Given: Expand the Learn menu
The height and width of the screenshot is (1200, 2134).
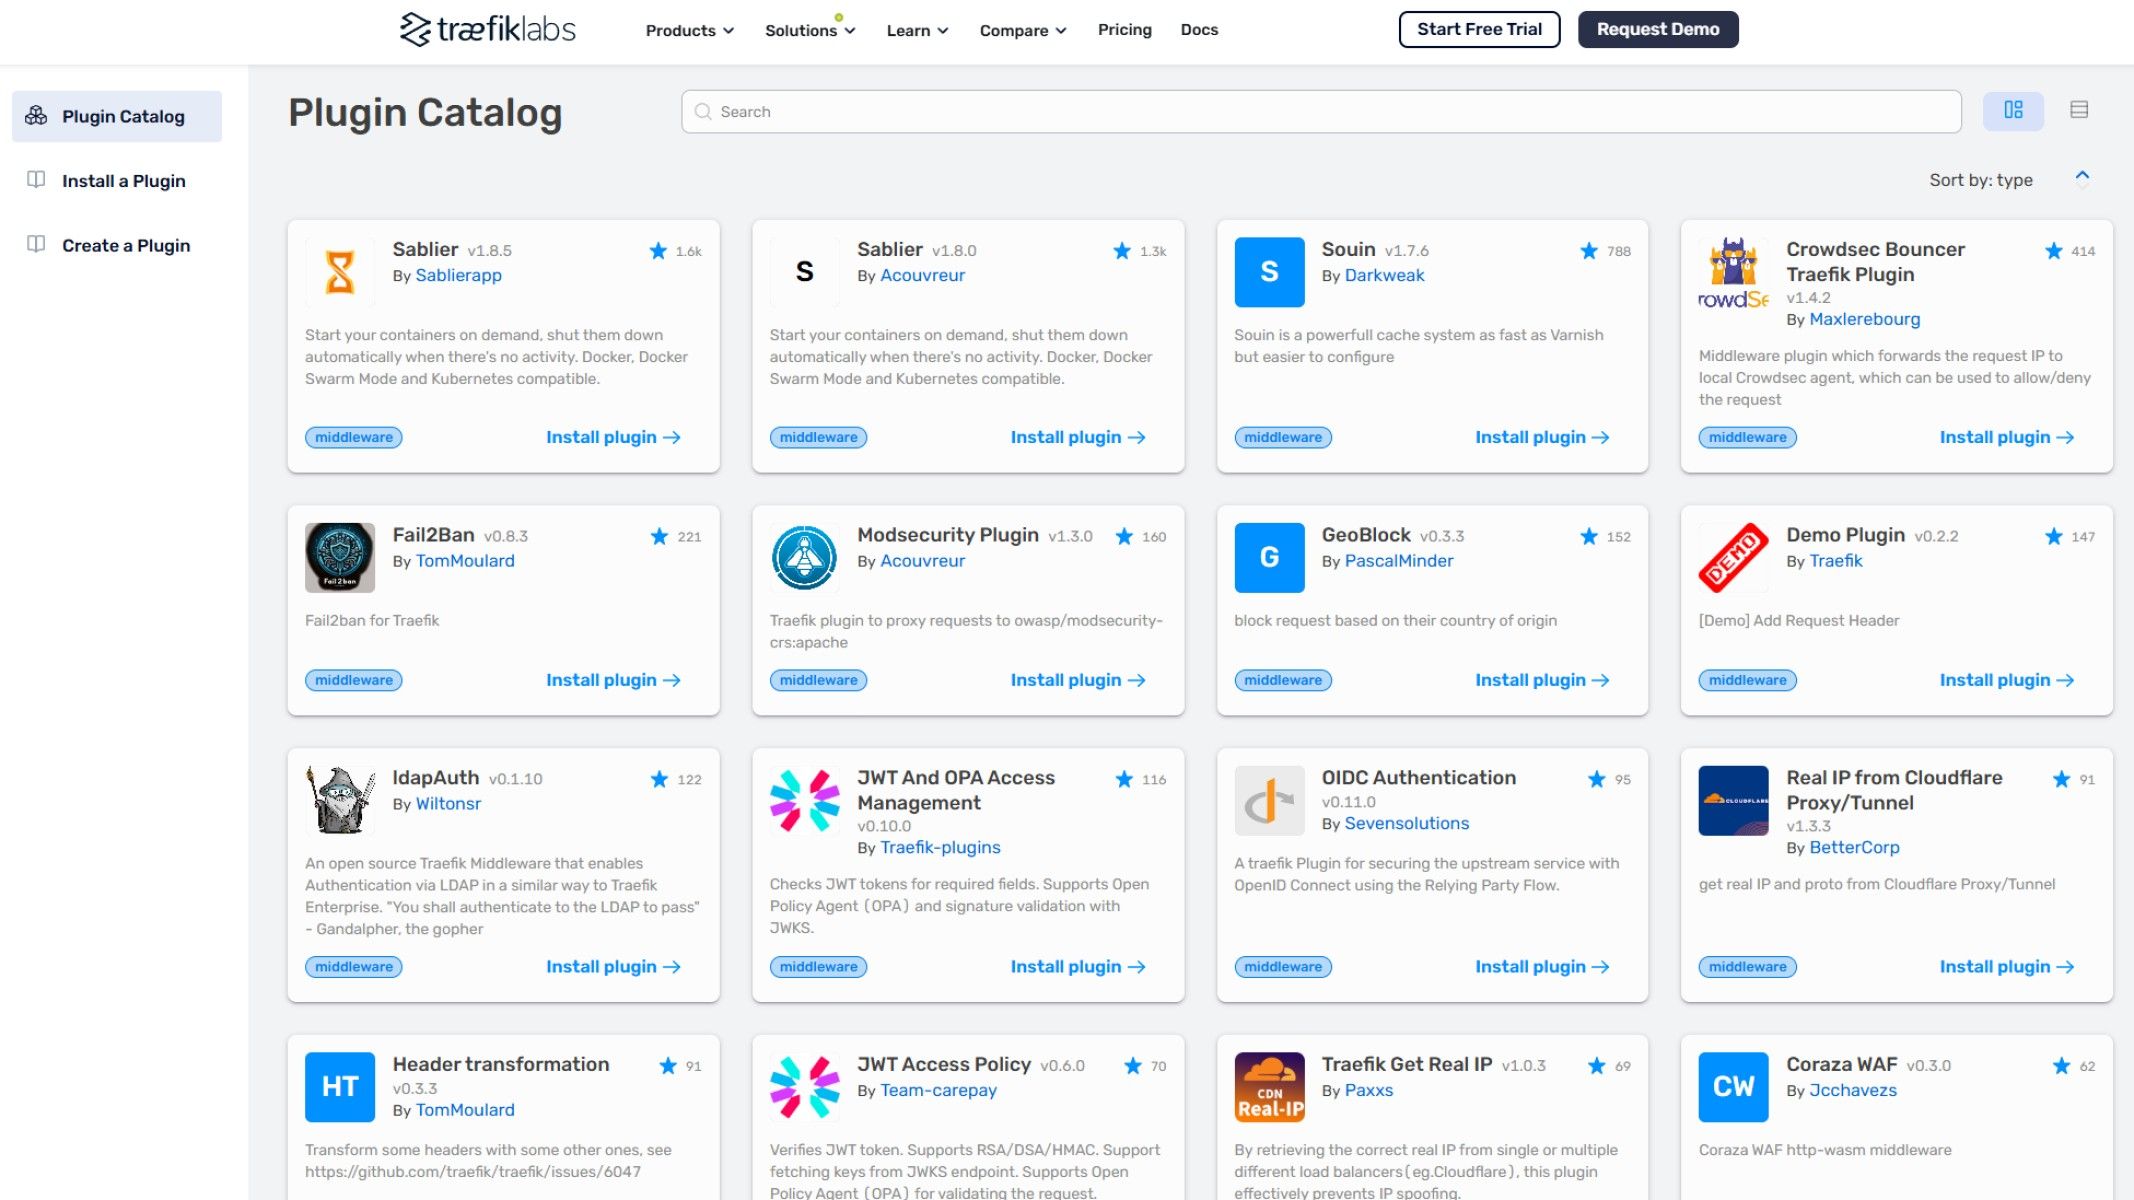Looking at the screenshot, I should point(917,30).
